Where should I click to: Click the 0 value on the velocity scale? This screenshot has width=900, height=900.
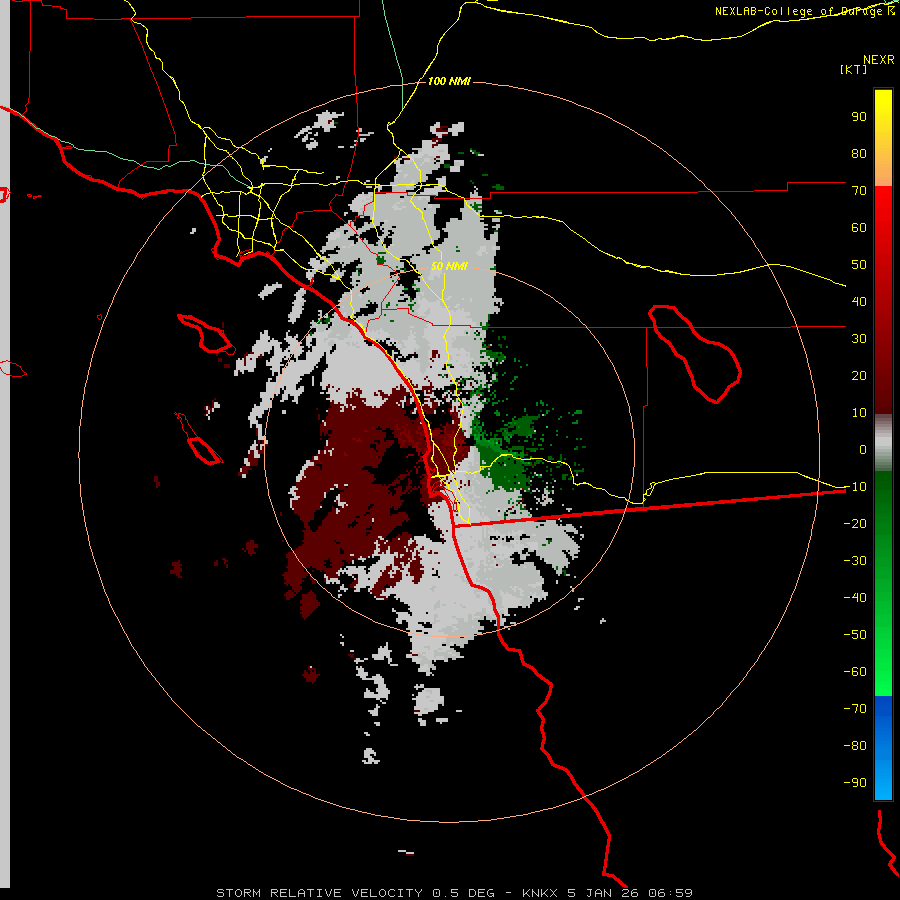point(863,449)
